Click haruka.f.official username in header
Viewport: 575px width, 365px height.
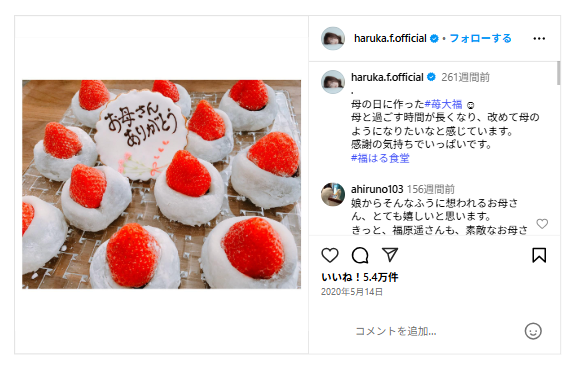(390, 38)
